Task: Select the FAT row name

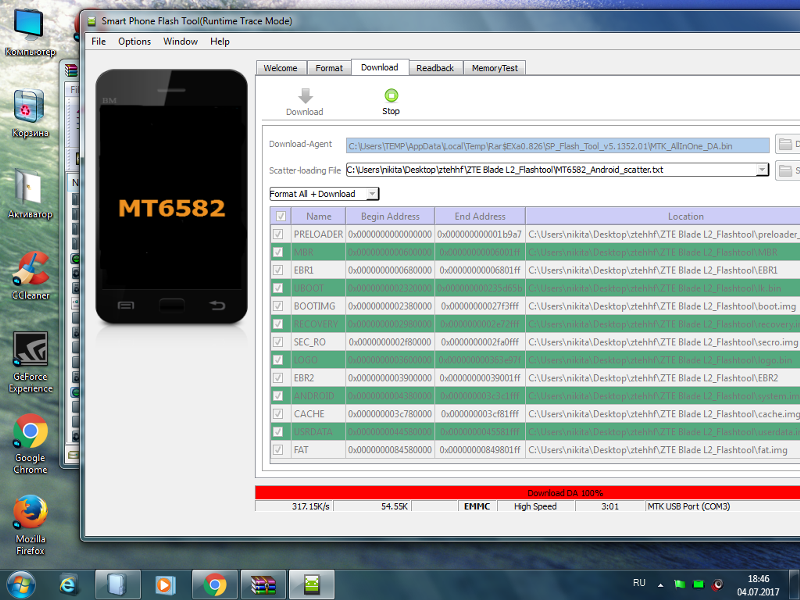Action: click(x=301, y=449)
